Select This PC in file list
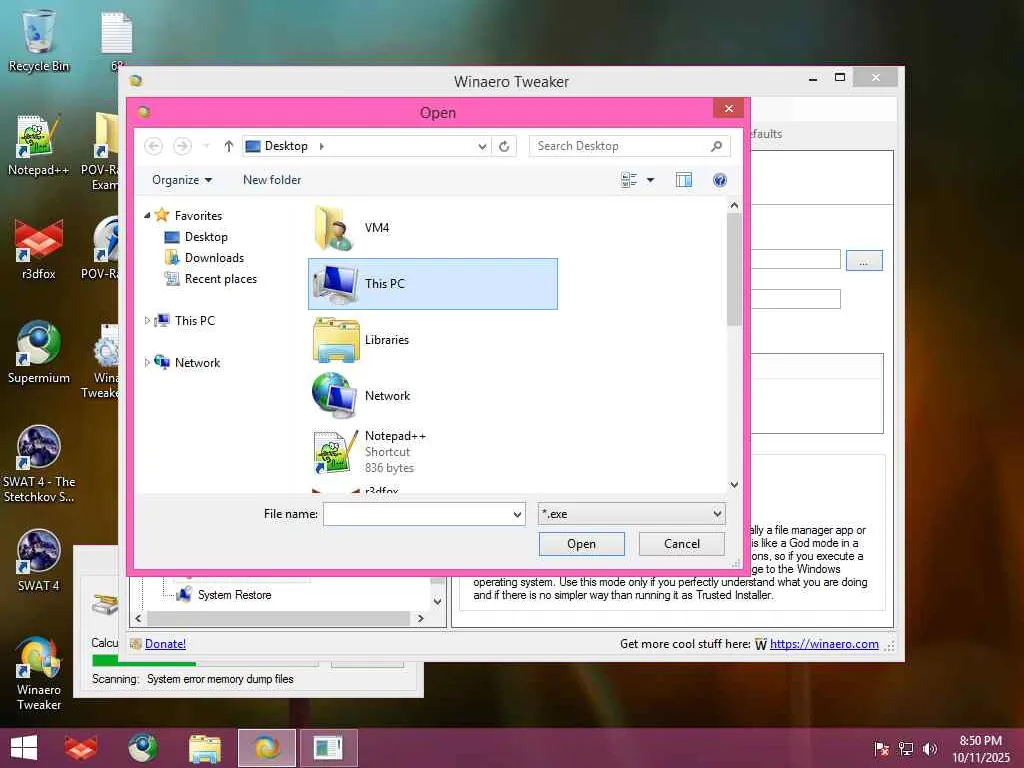1024x768 pixels. 432,284
